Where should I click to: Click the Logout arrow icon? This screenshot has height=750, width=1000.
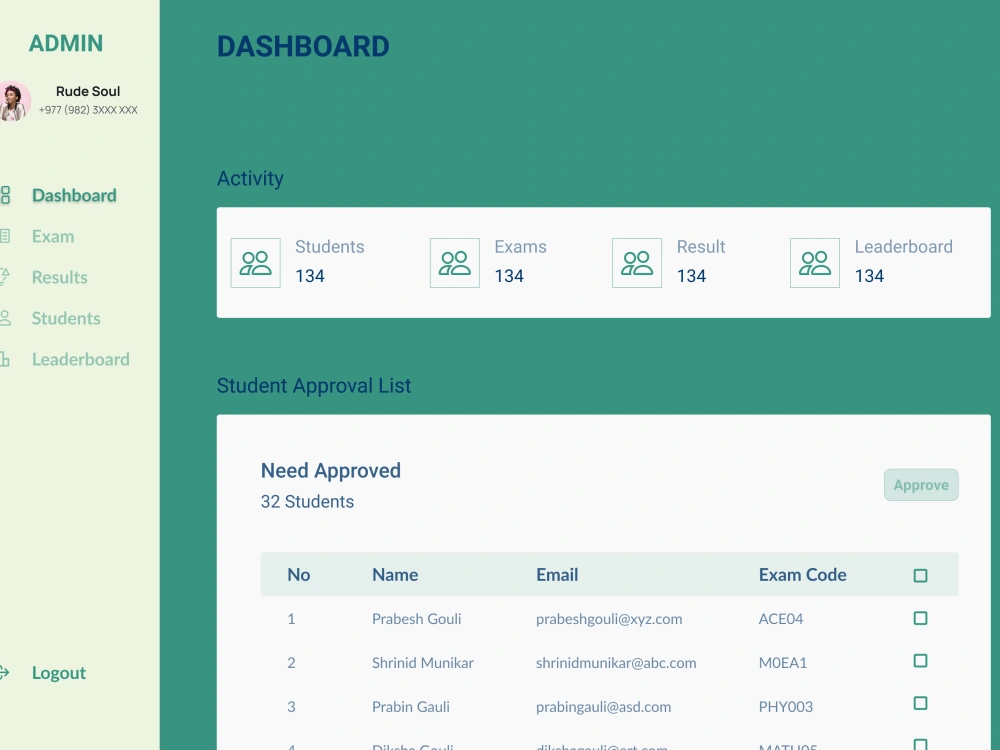click(x=4, y=672)
